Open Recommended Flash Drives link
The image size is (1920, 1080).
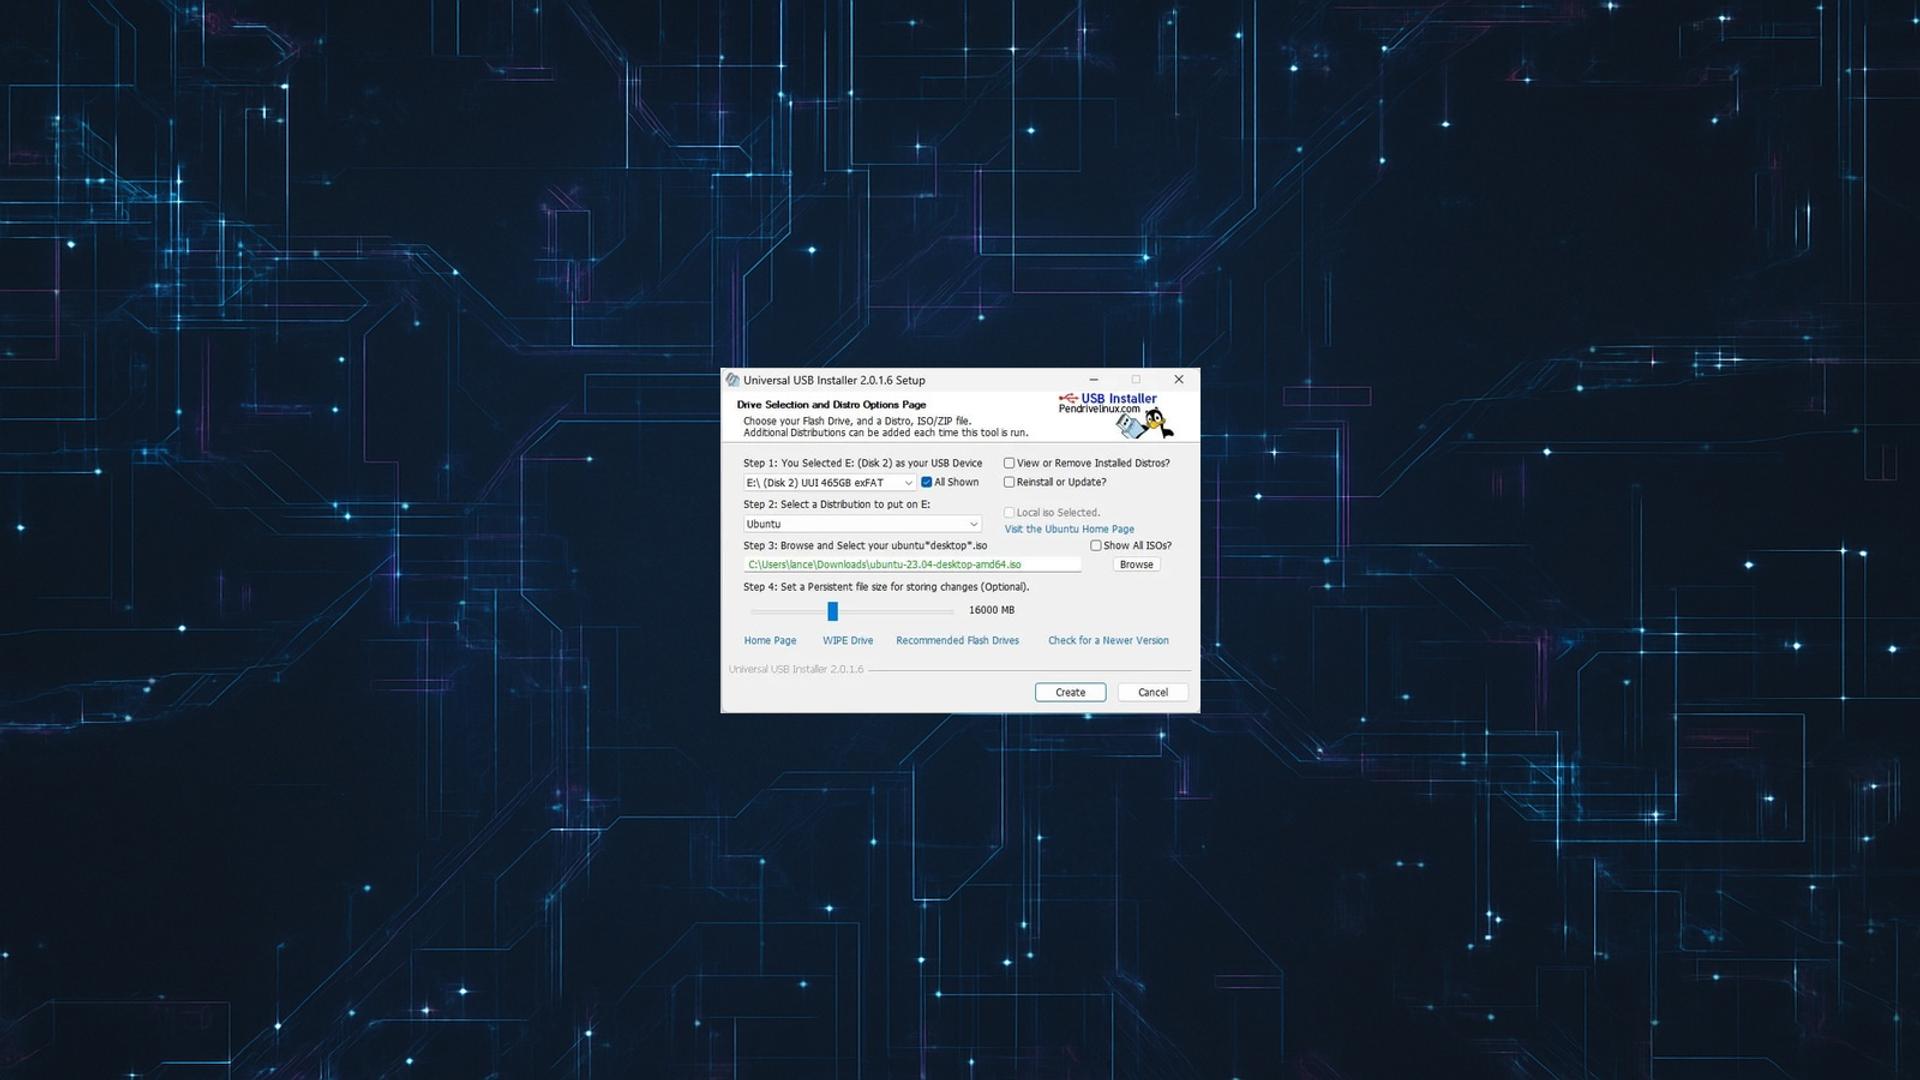tap(957, 641)
